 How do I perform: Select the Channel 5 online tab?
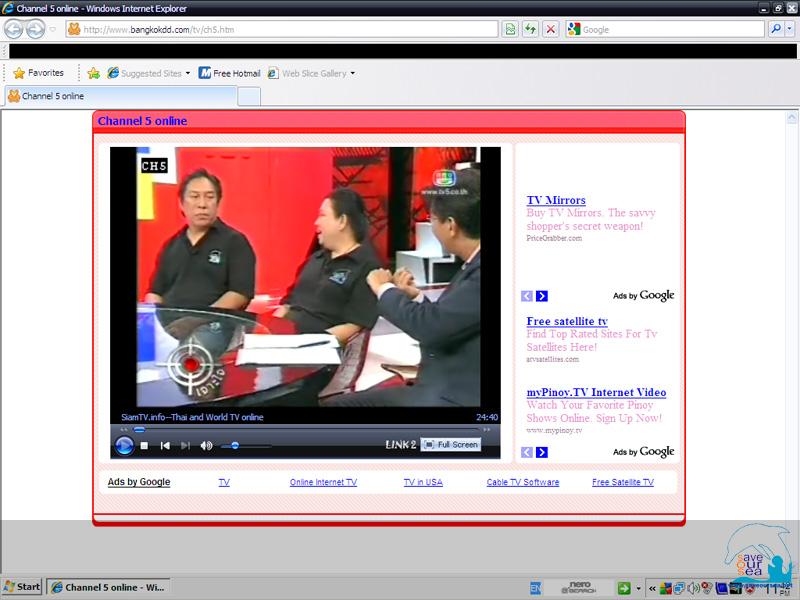click(120, 96)
